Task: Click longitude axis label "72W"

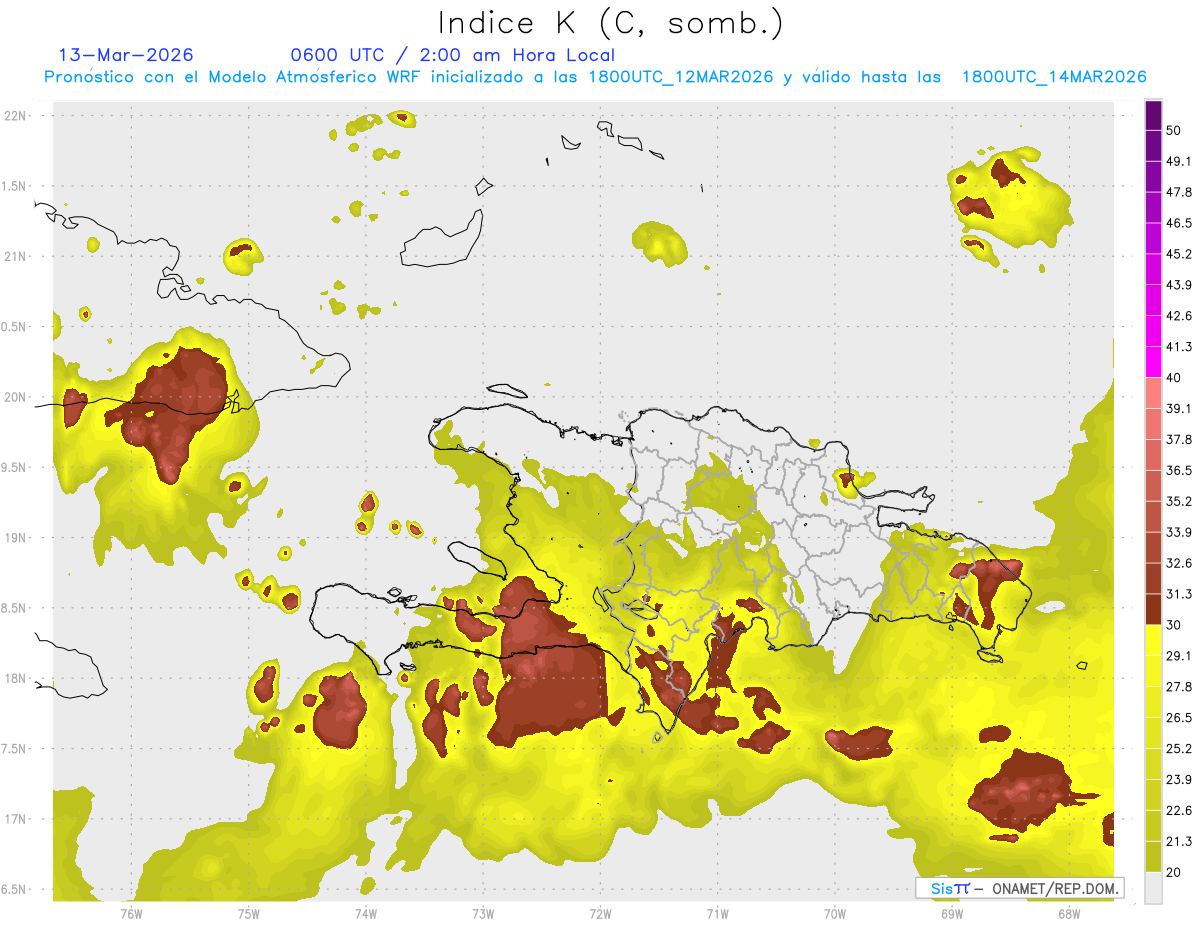Action: point(600,914)
